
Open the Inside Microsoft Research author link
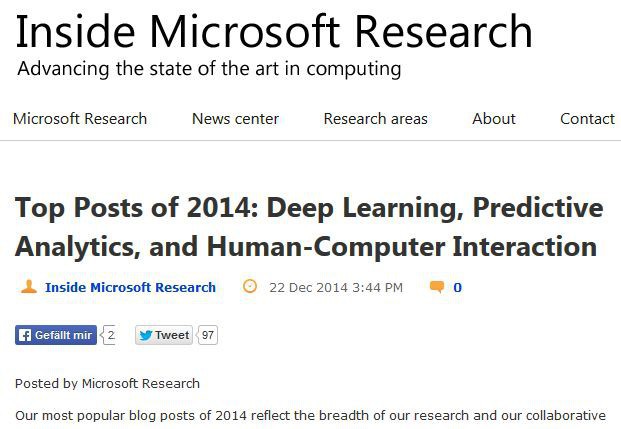click(130, 287)
